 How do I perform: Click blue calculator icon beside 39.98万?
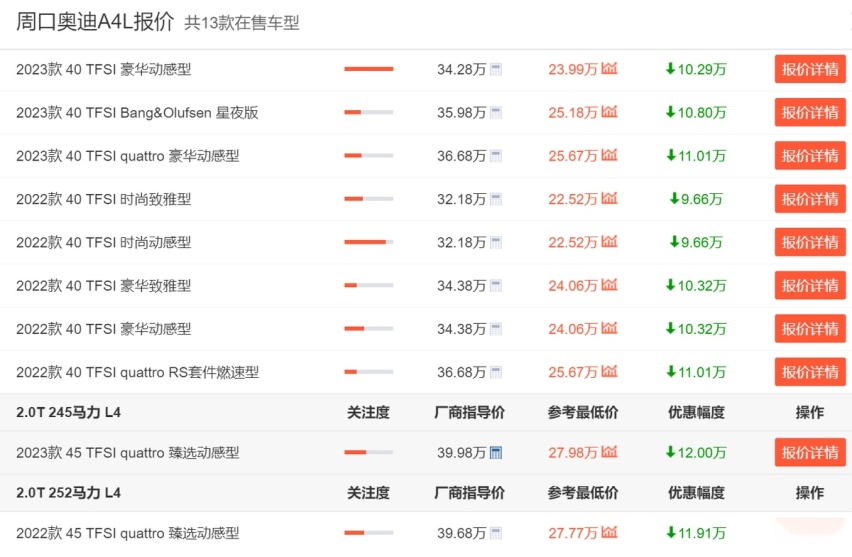coord(496,453)
